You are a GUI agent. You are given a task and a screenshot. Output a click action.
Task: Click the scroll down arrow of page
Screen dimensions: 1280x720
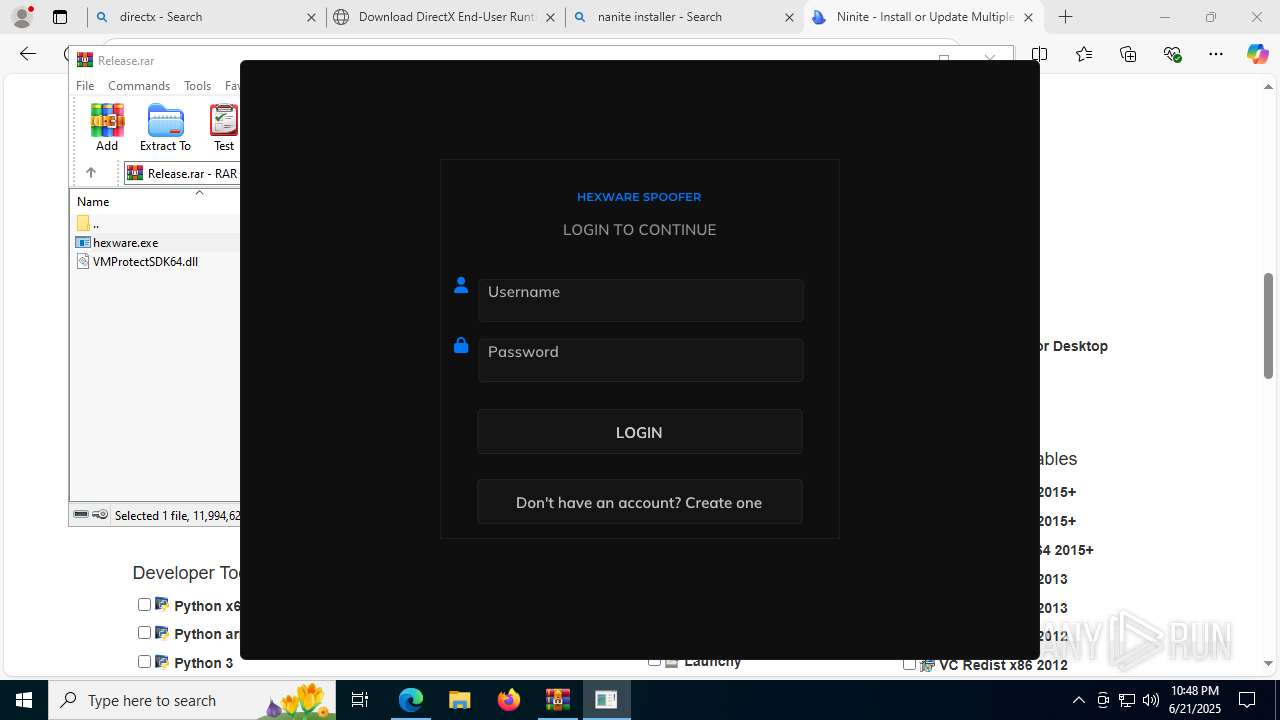pos(1268,662)
